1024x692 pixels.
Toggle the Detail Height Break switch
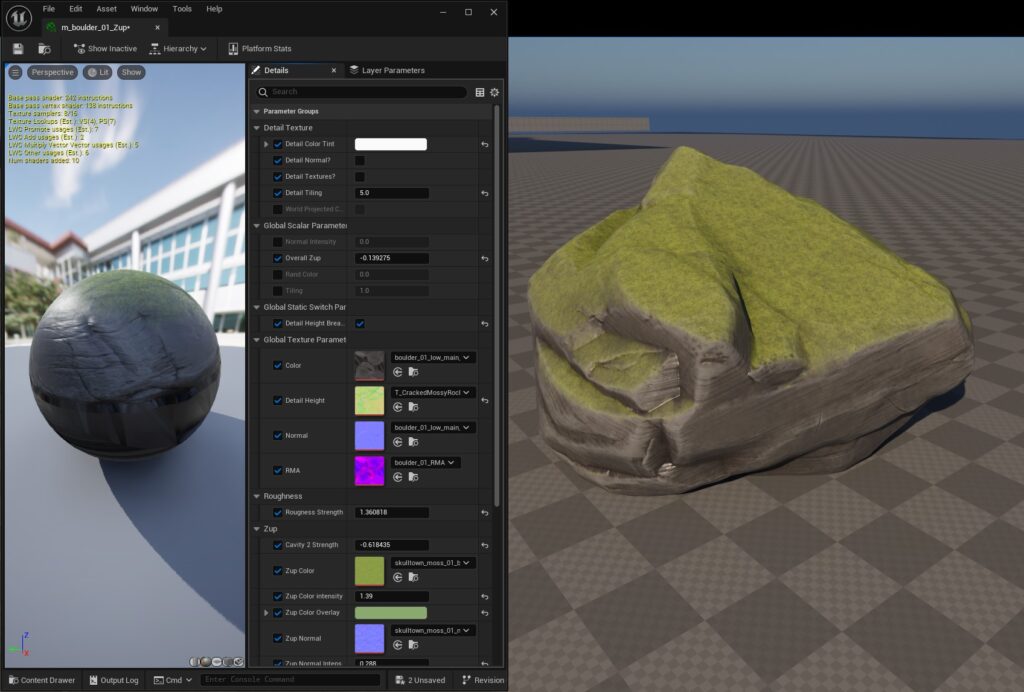[x=359, y=324]
